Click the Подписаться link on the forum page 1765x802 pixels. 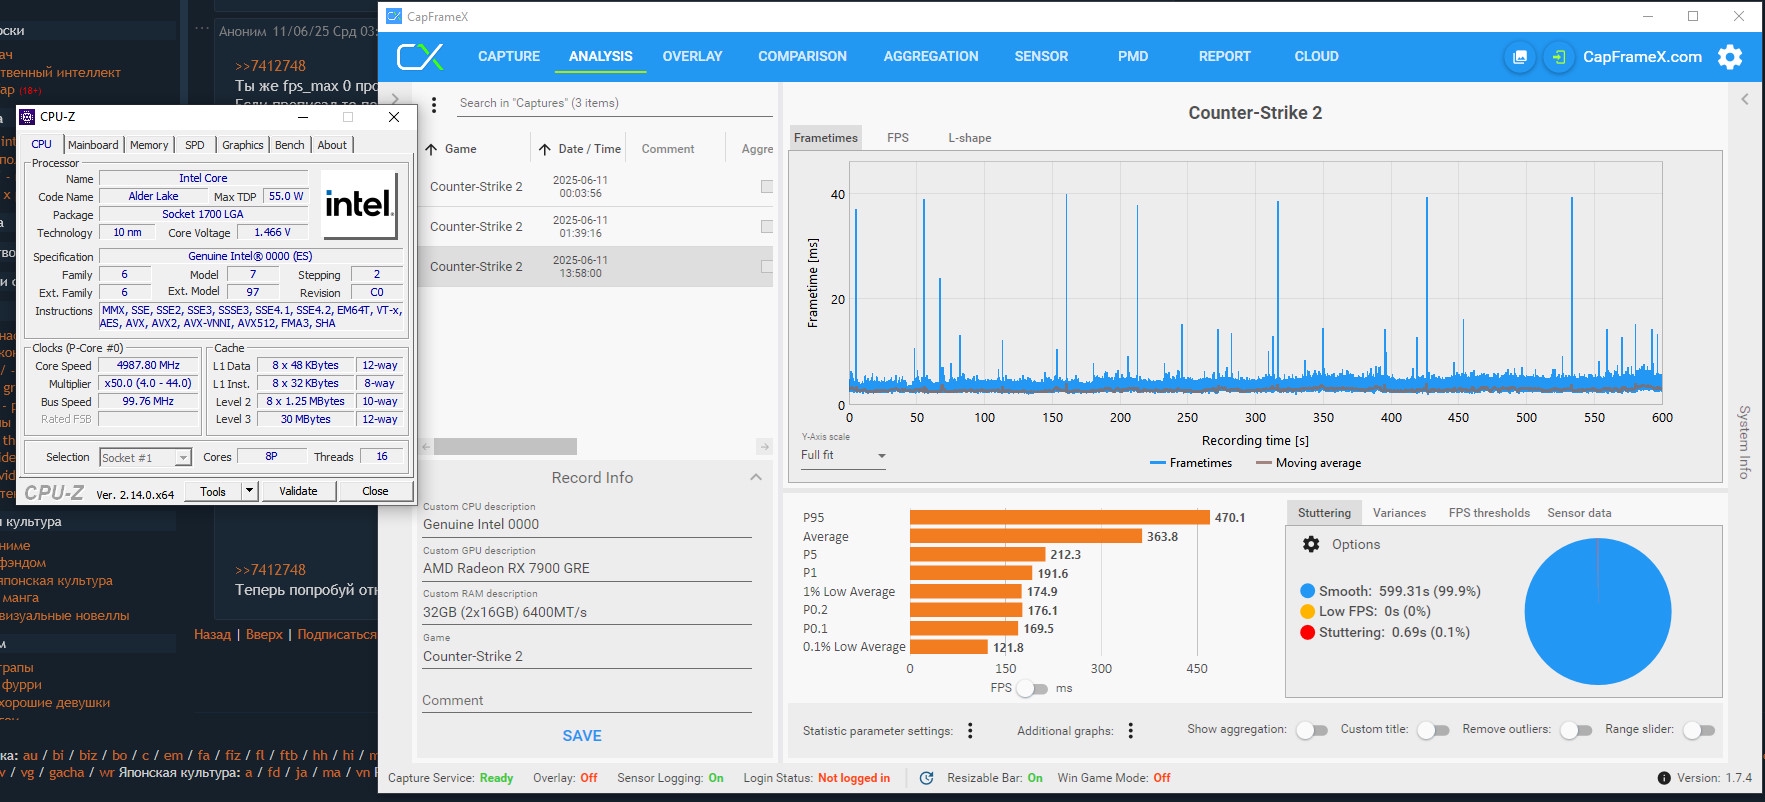(337, 635)
